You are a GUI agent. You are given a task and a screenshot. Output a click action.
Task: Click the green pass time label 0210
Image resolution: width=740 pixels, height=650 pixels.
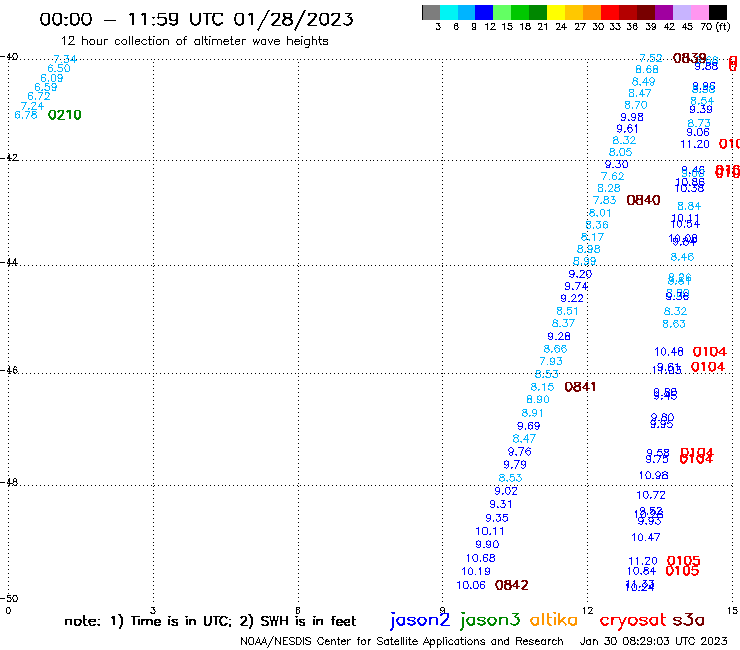pyautogui.click(x=65, y=115)
